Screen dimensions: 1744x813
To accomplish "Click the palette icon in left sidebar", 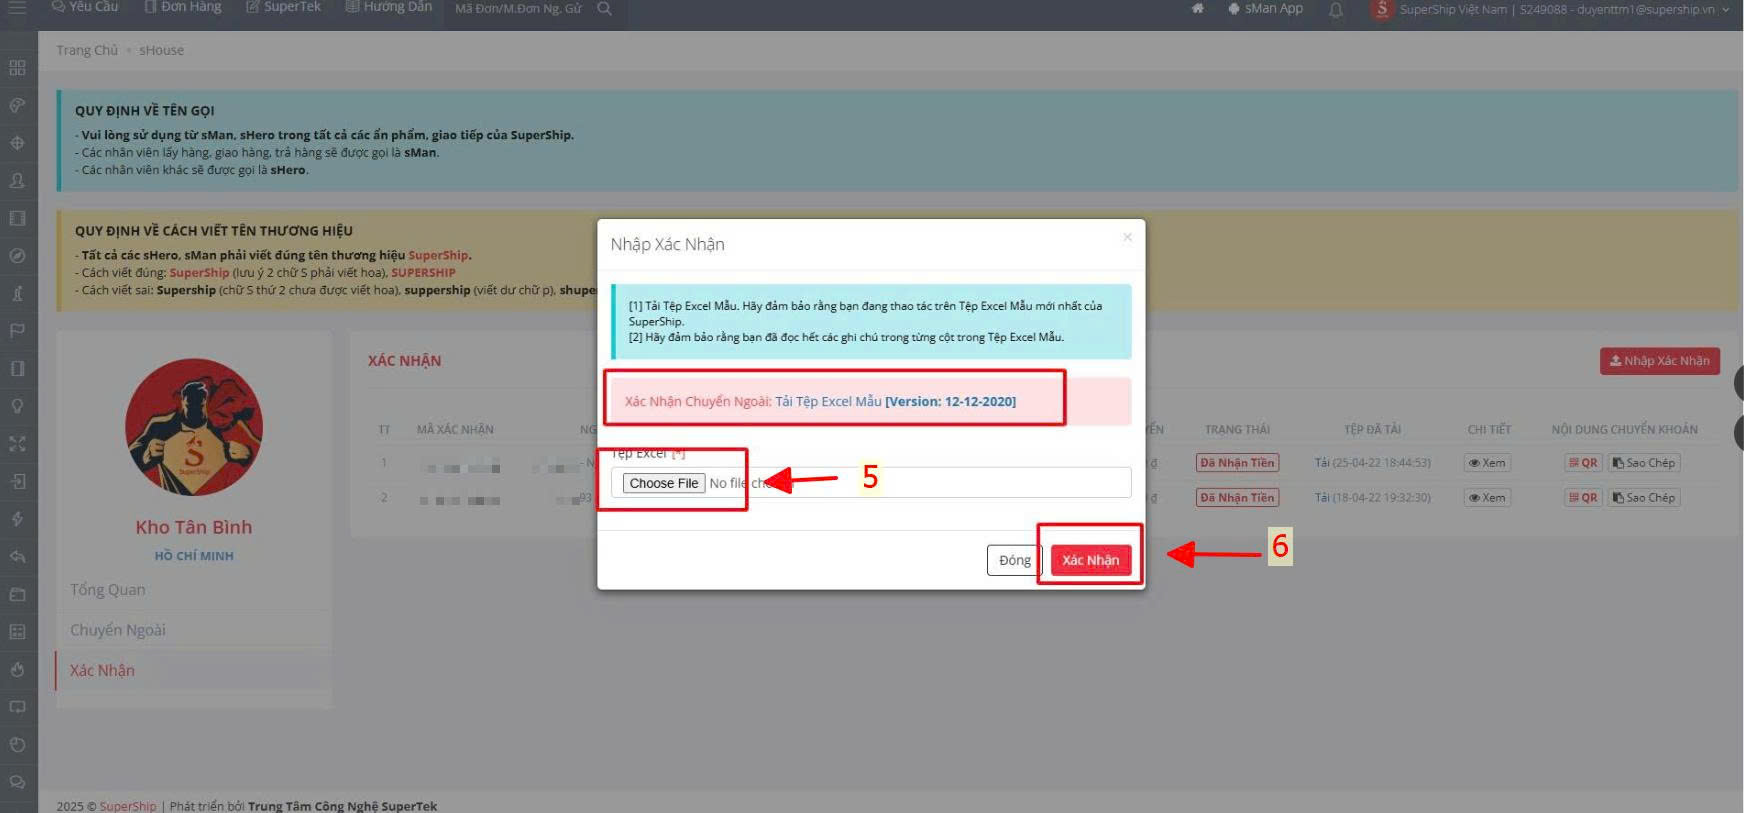I will (x=17, y=105).
